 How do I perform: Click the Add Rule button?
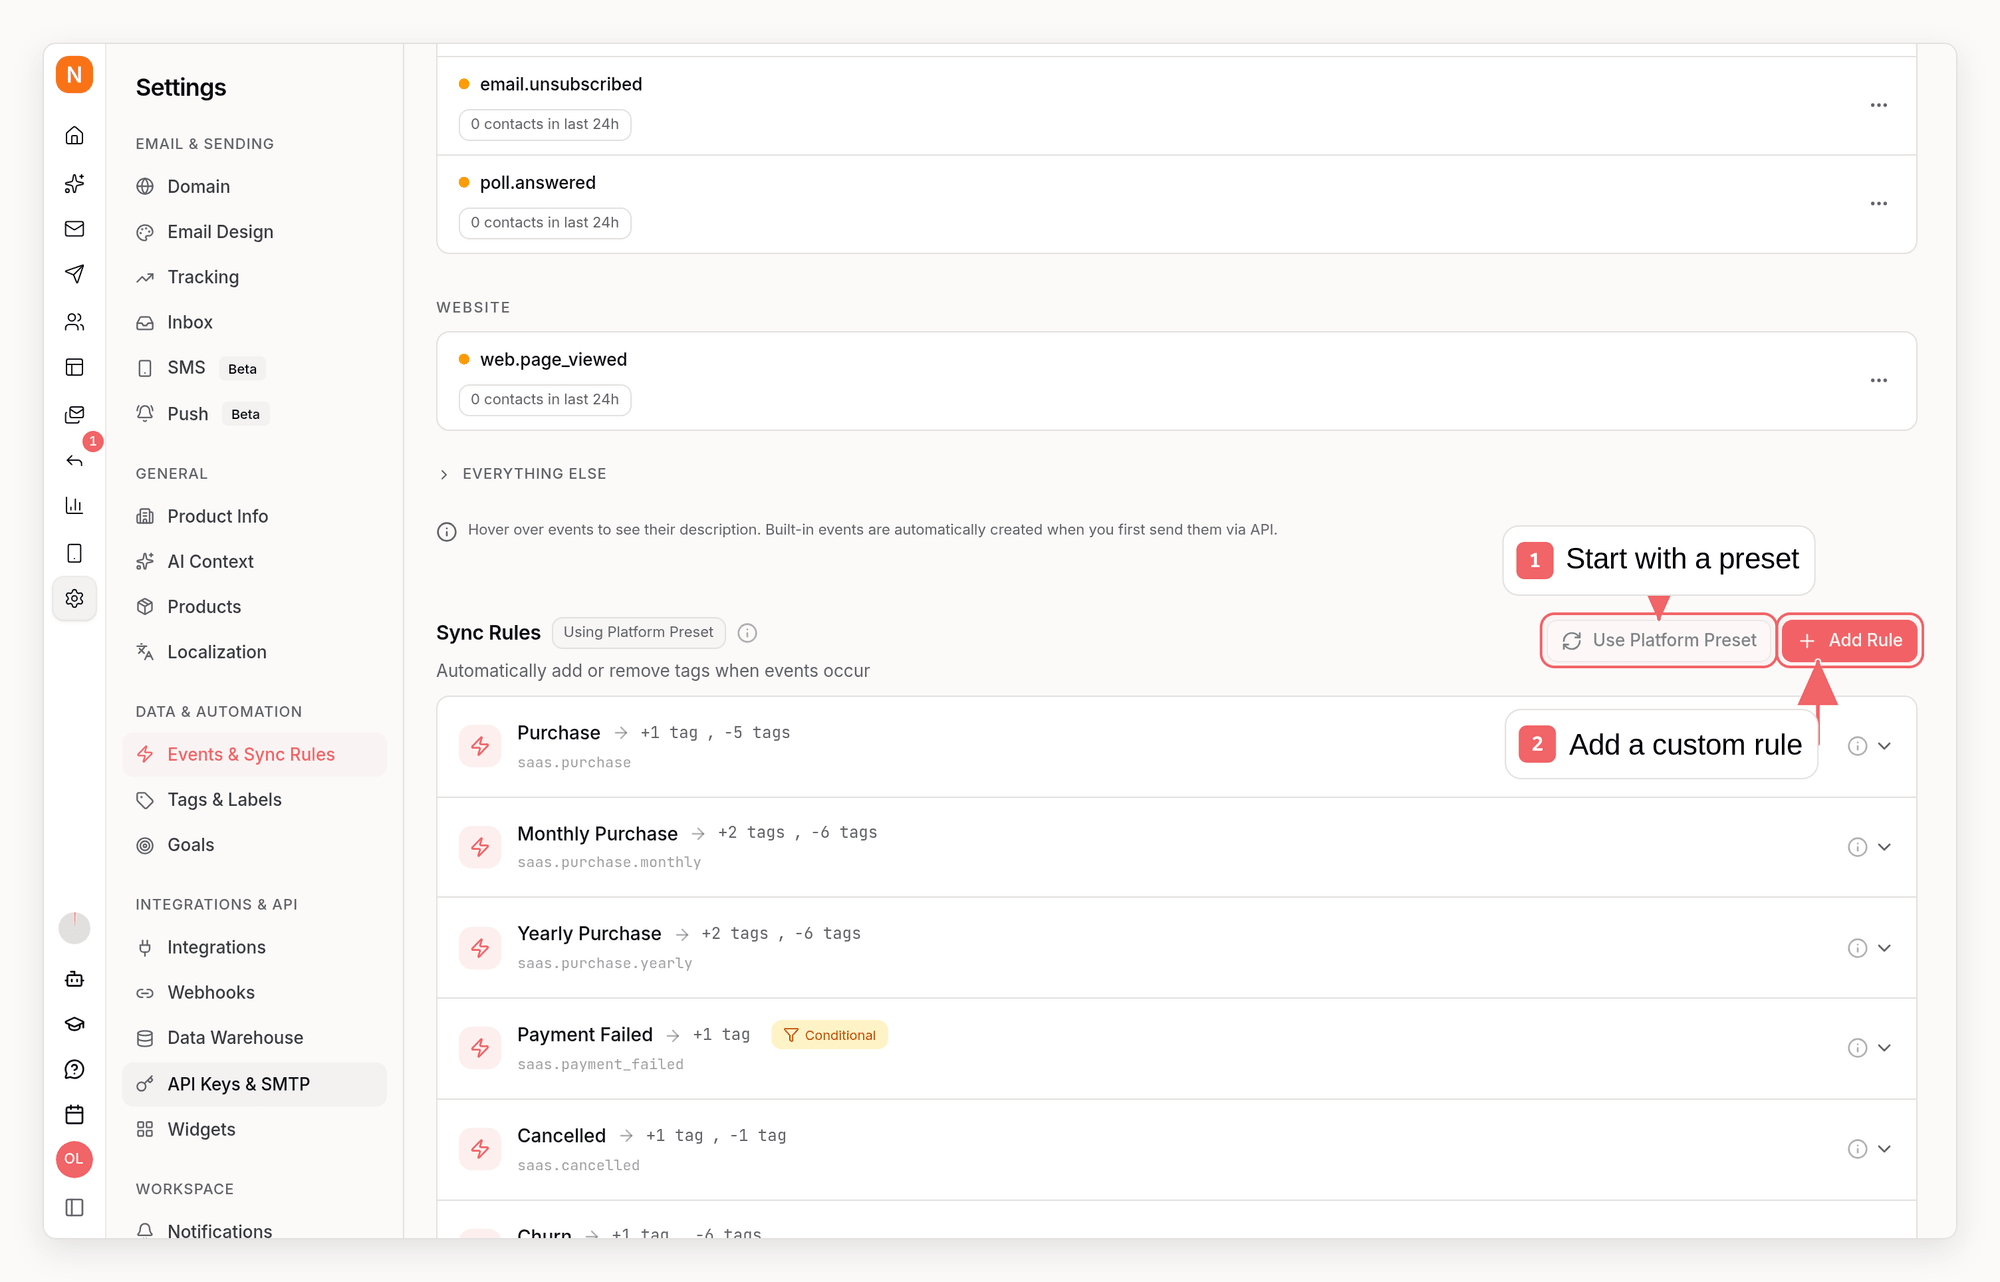coord(1850,640)
